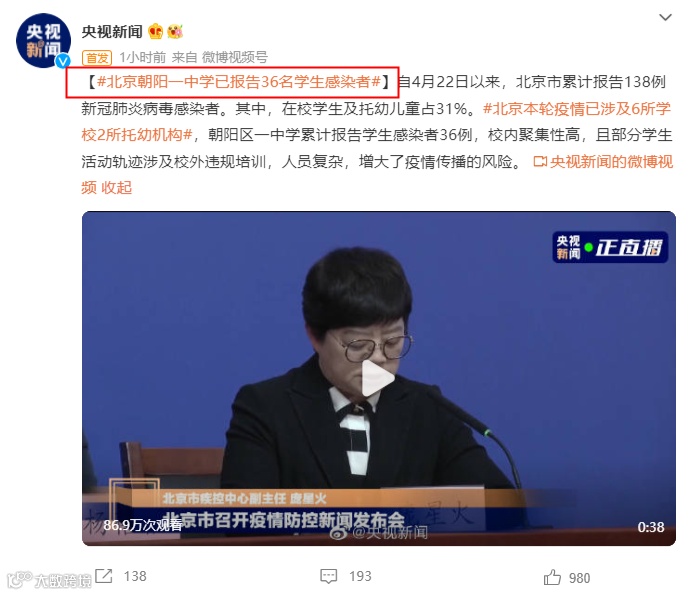Click the 0:38 video duration label
Screen dimensions: 691x595
coord(650,527)
